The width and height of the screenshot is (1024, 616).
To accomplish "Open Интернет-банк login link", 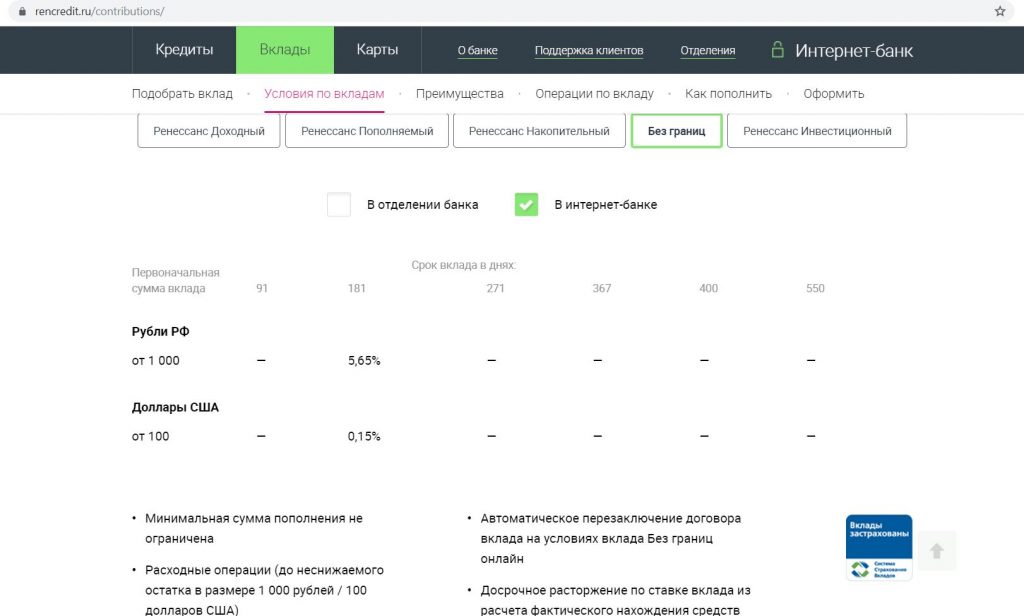I will [x=854, y=50].
